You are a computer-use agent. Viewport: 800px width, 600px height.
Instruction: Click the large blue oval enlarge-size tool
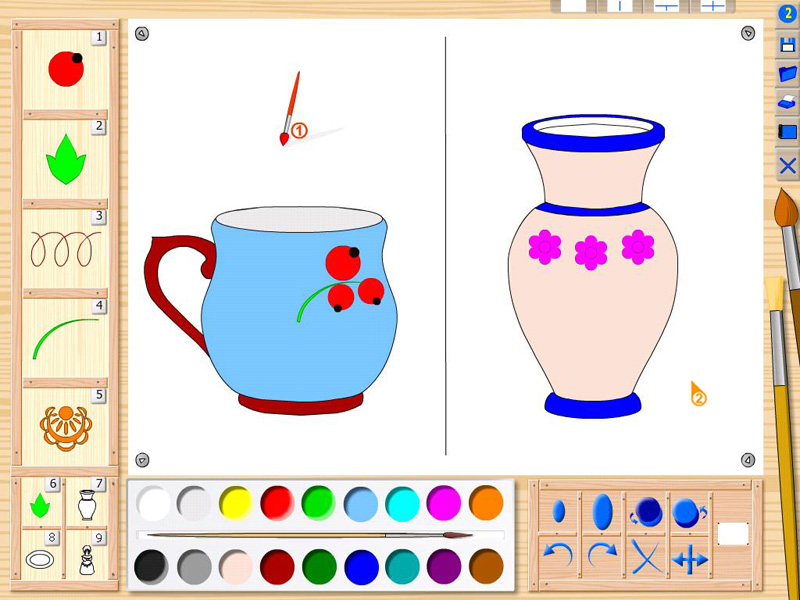(603, 511)
